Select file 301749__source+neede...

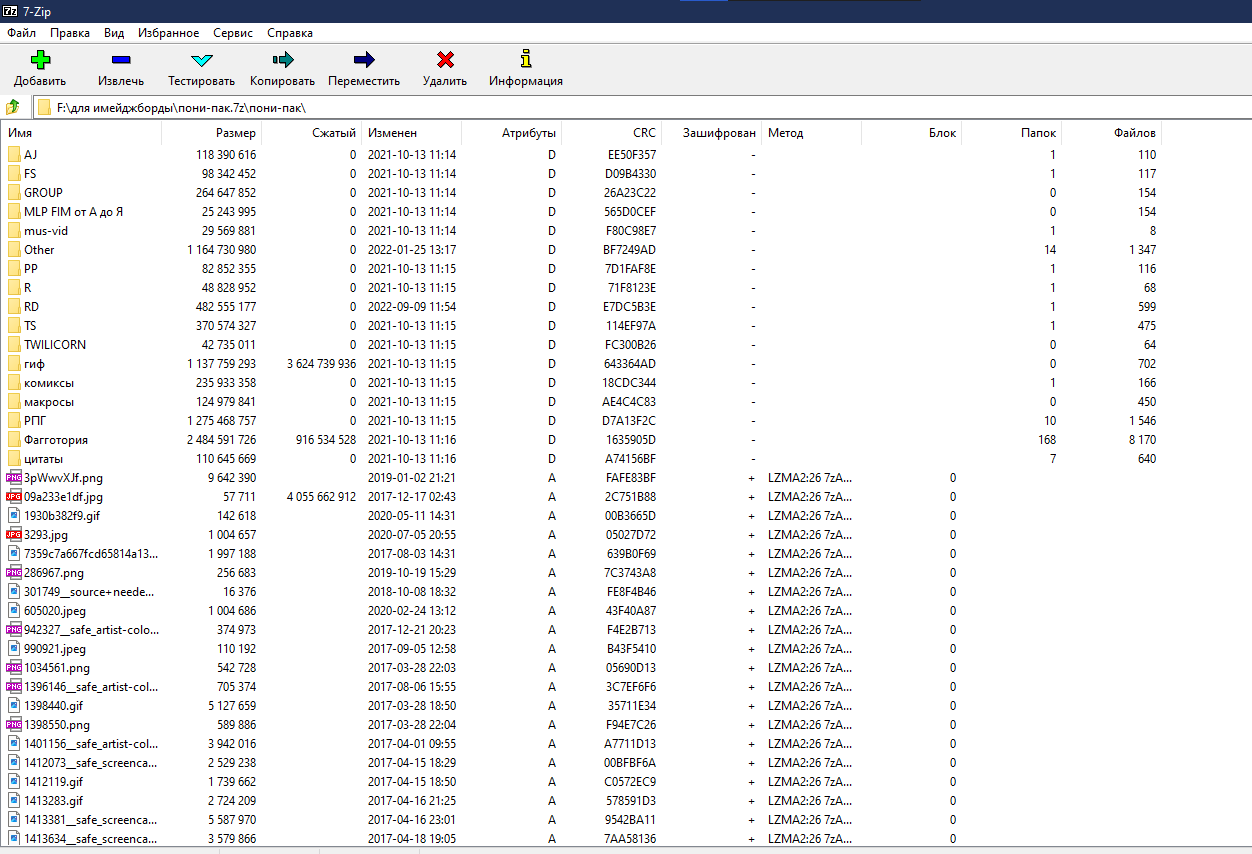[90, 592]
